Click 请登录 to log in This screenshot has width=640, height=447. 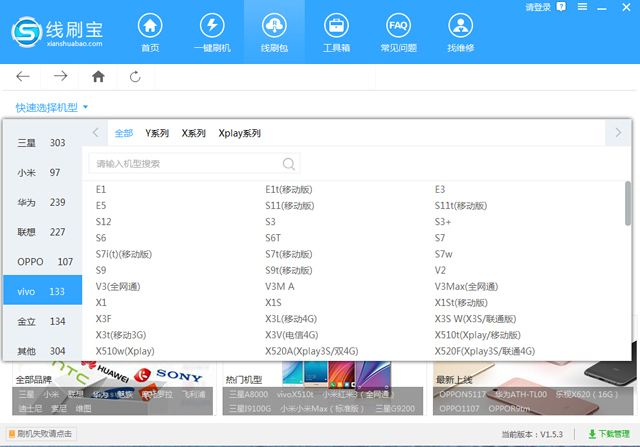tap(538, 7)
